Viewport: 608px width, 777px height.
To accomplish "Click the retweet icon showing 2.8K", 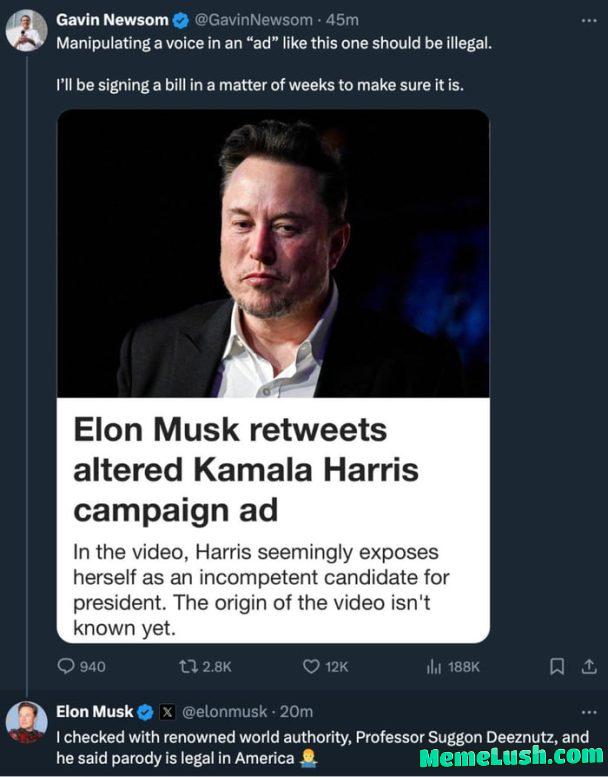I will coord(185,666).
